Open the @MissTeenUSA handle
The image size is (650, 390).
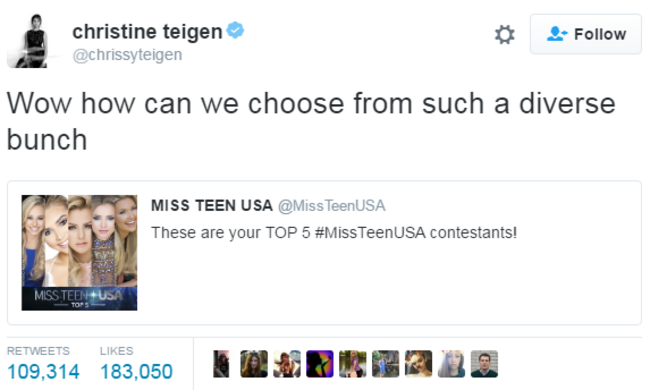point(331,206)
